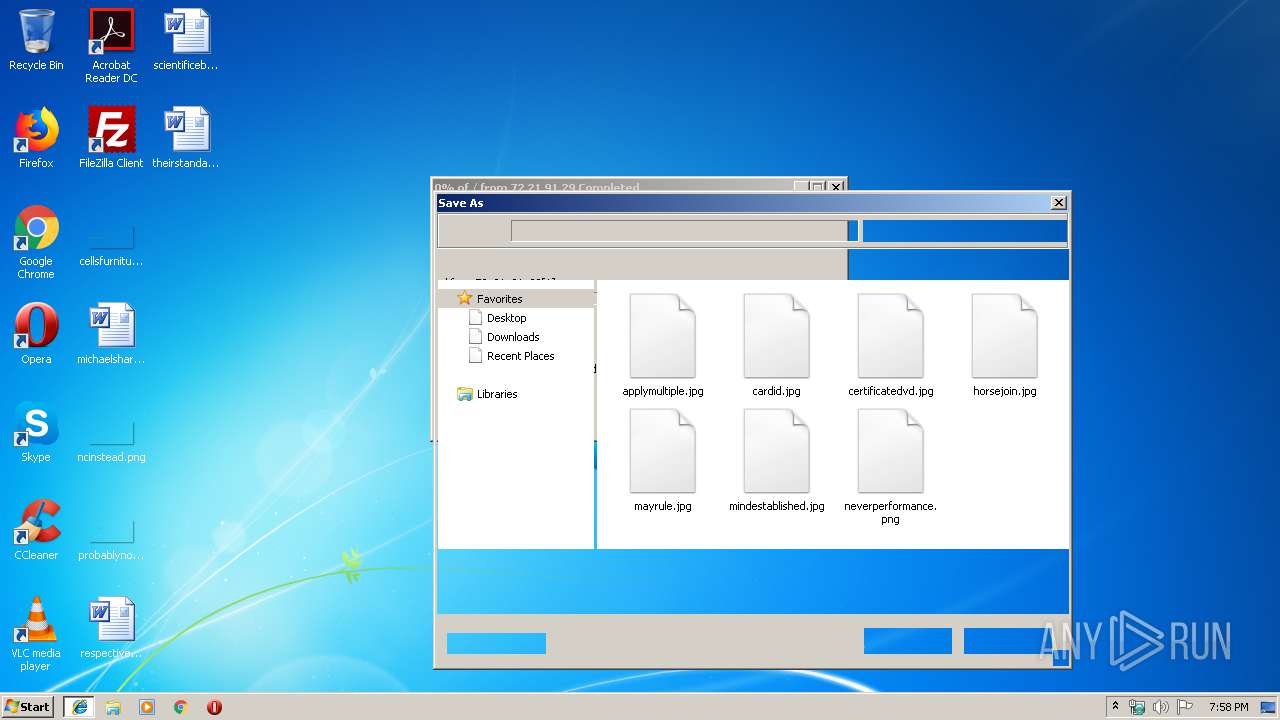
Task: Select the ncinstead.png desktop file
Action: click(x=111, y=443)
